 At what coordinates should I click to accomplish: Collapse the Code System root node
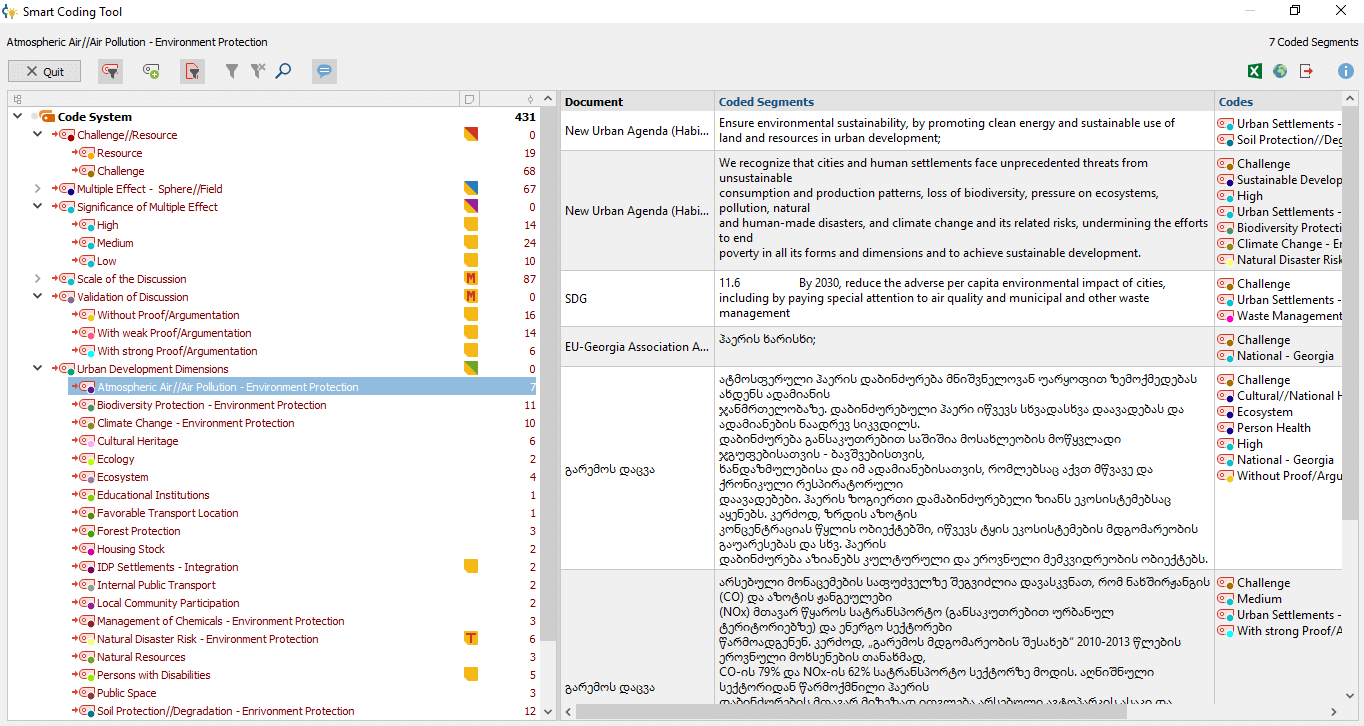[17, 117]
